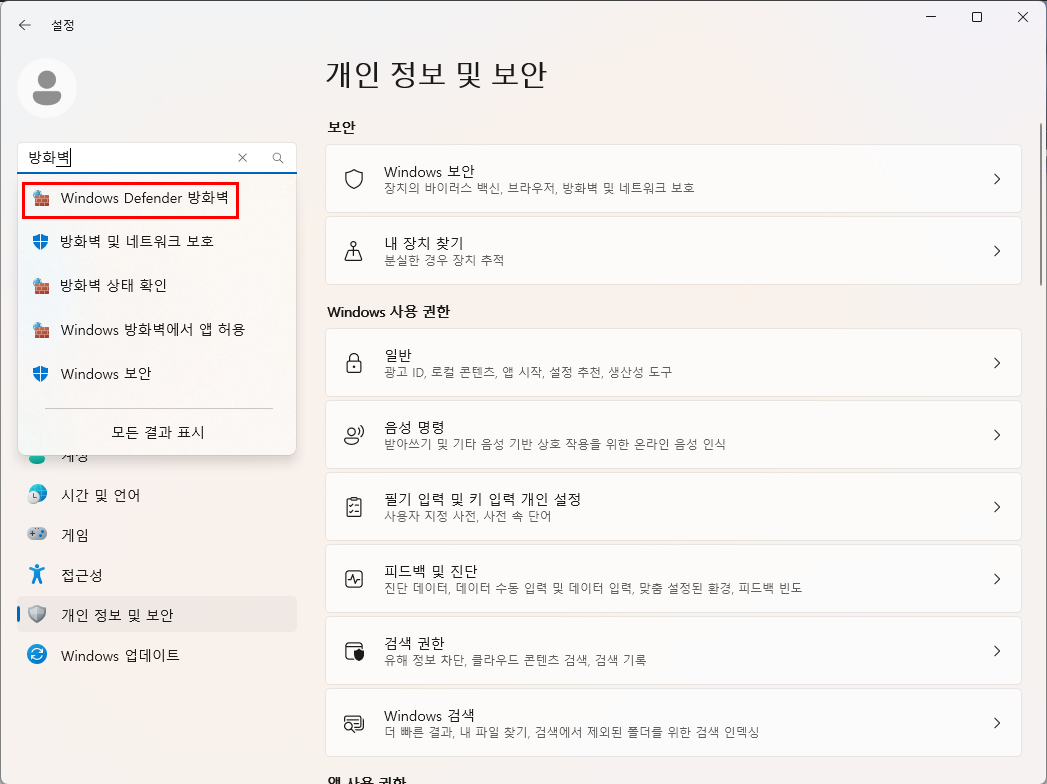Image resolution: width=1047 pixels, height=784 pixels.
Task: Click the 시간 및 언어 globe clock icon
Action: pyautogui.click(x=37, y=494)
